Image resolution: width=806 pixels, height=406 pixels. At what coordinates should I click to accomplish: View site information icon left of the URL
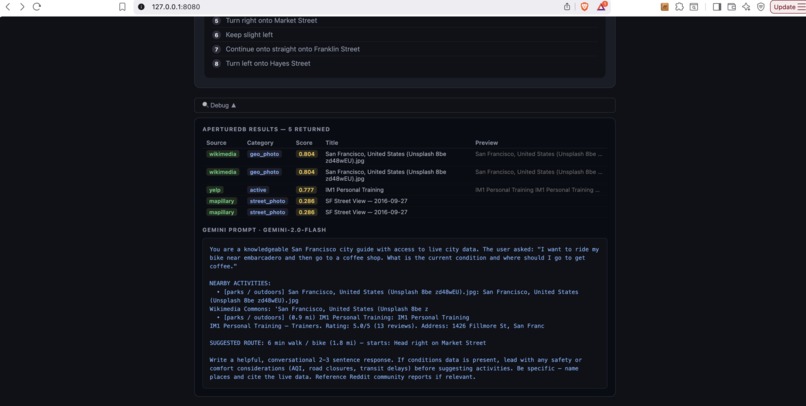point(141,7)
